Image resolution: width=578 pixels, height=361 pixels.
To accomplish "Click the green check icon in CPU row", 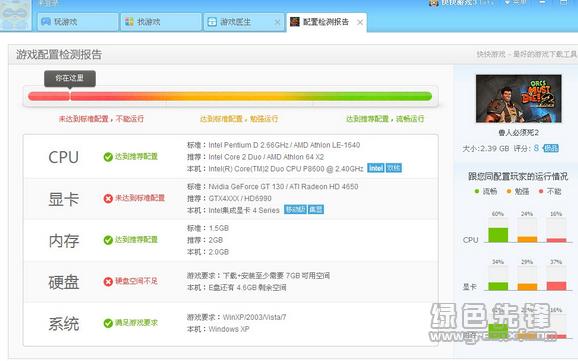I will 108,157.
